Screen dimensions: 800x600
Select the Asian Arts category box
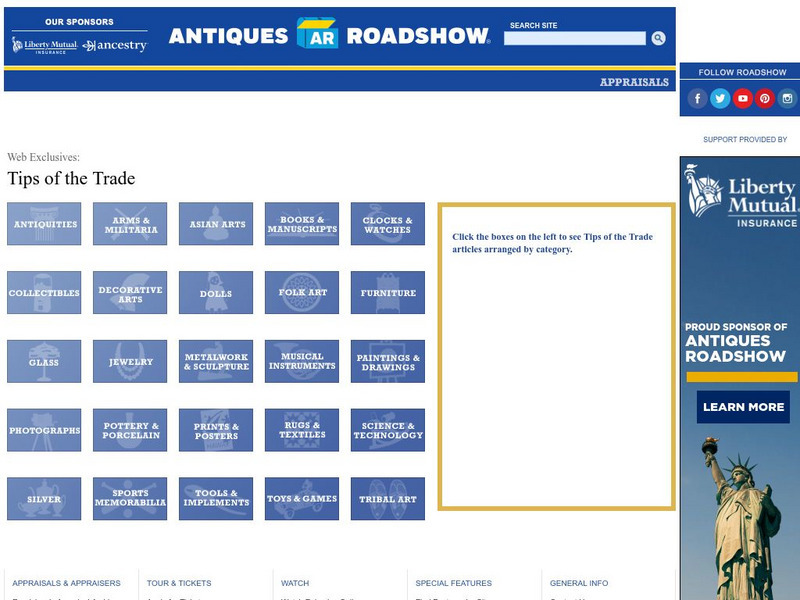pos(216,223)
